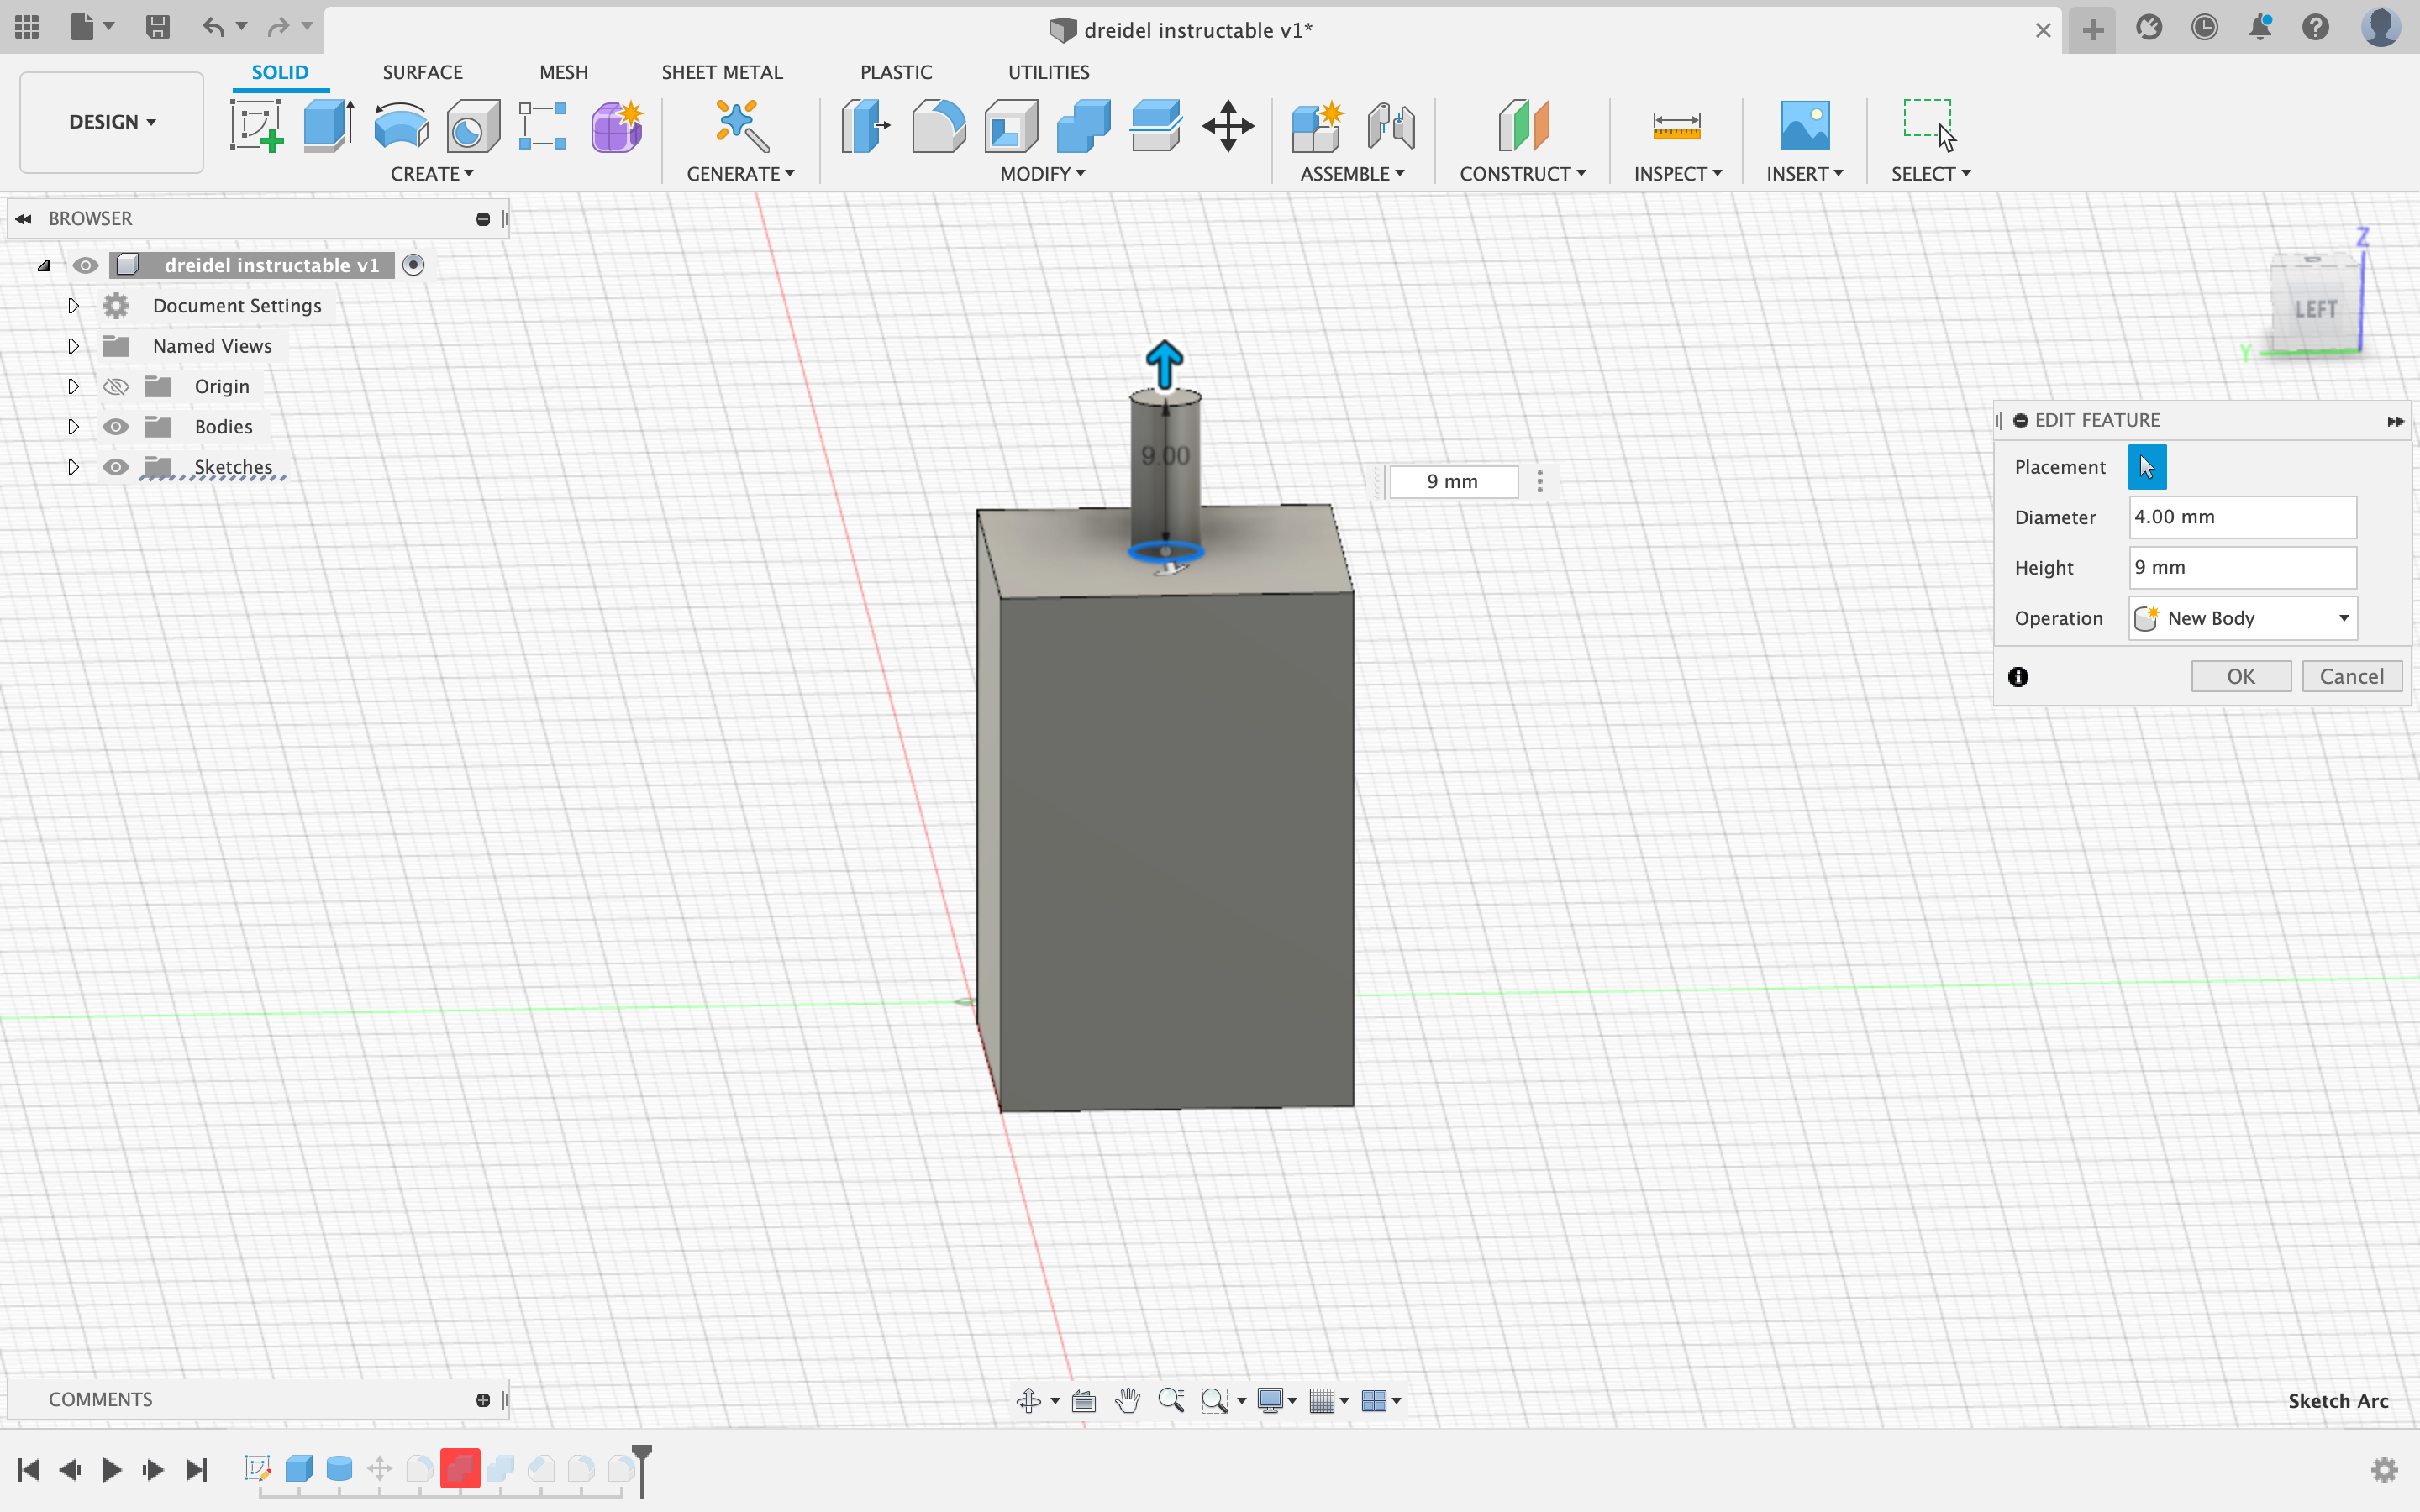This screenshot has height=1512, width=2420.
Task: Open the Hole tool
Action: pyautogui.click(x=471, y=126)
